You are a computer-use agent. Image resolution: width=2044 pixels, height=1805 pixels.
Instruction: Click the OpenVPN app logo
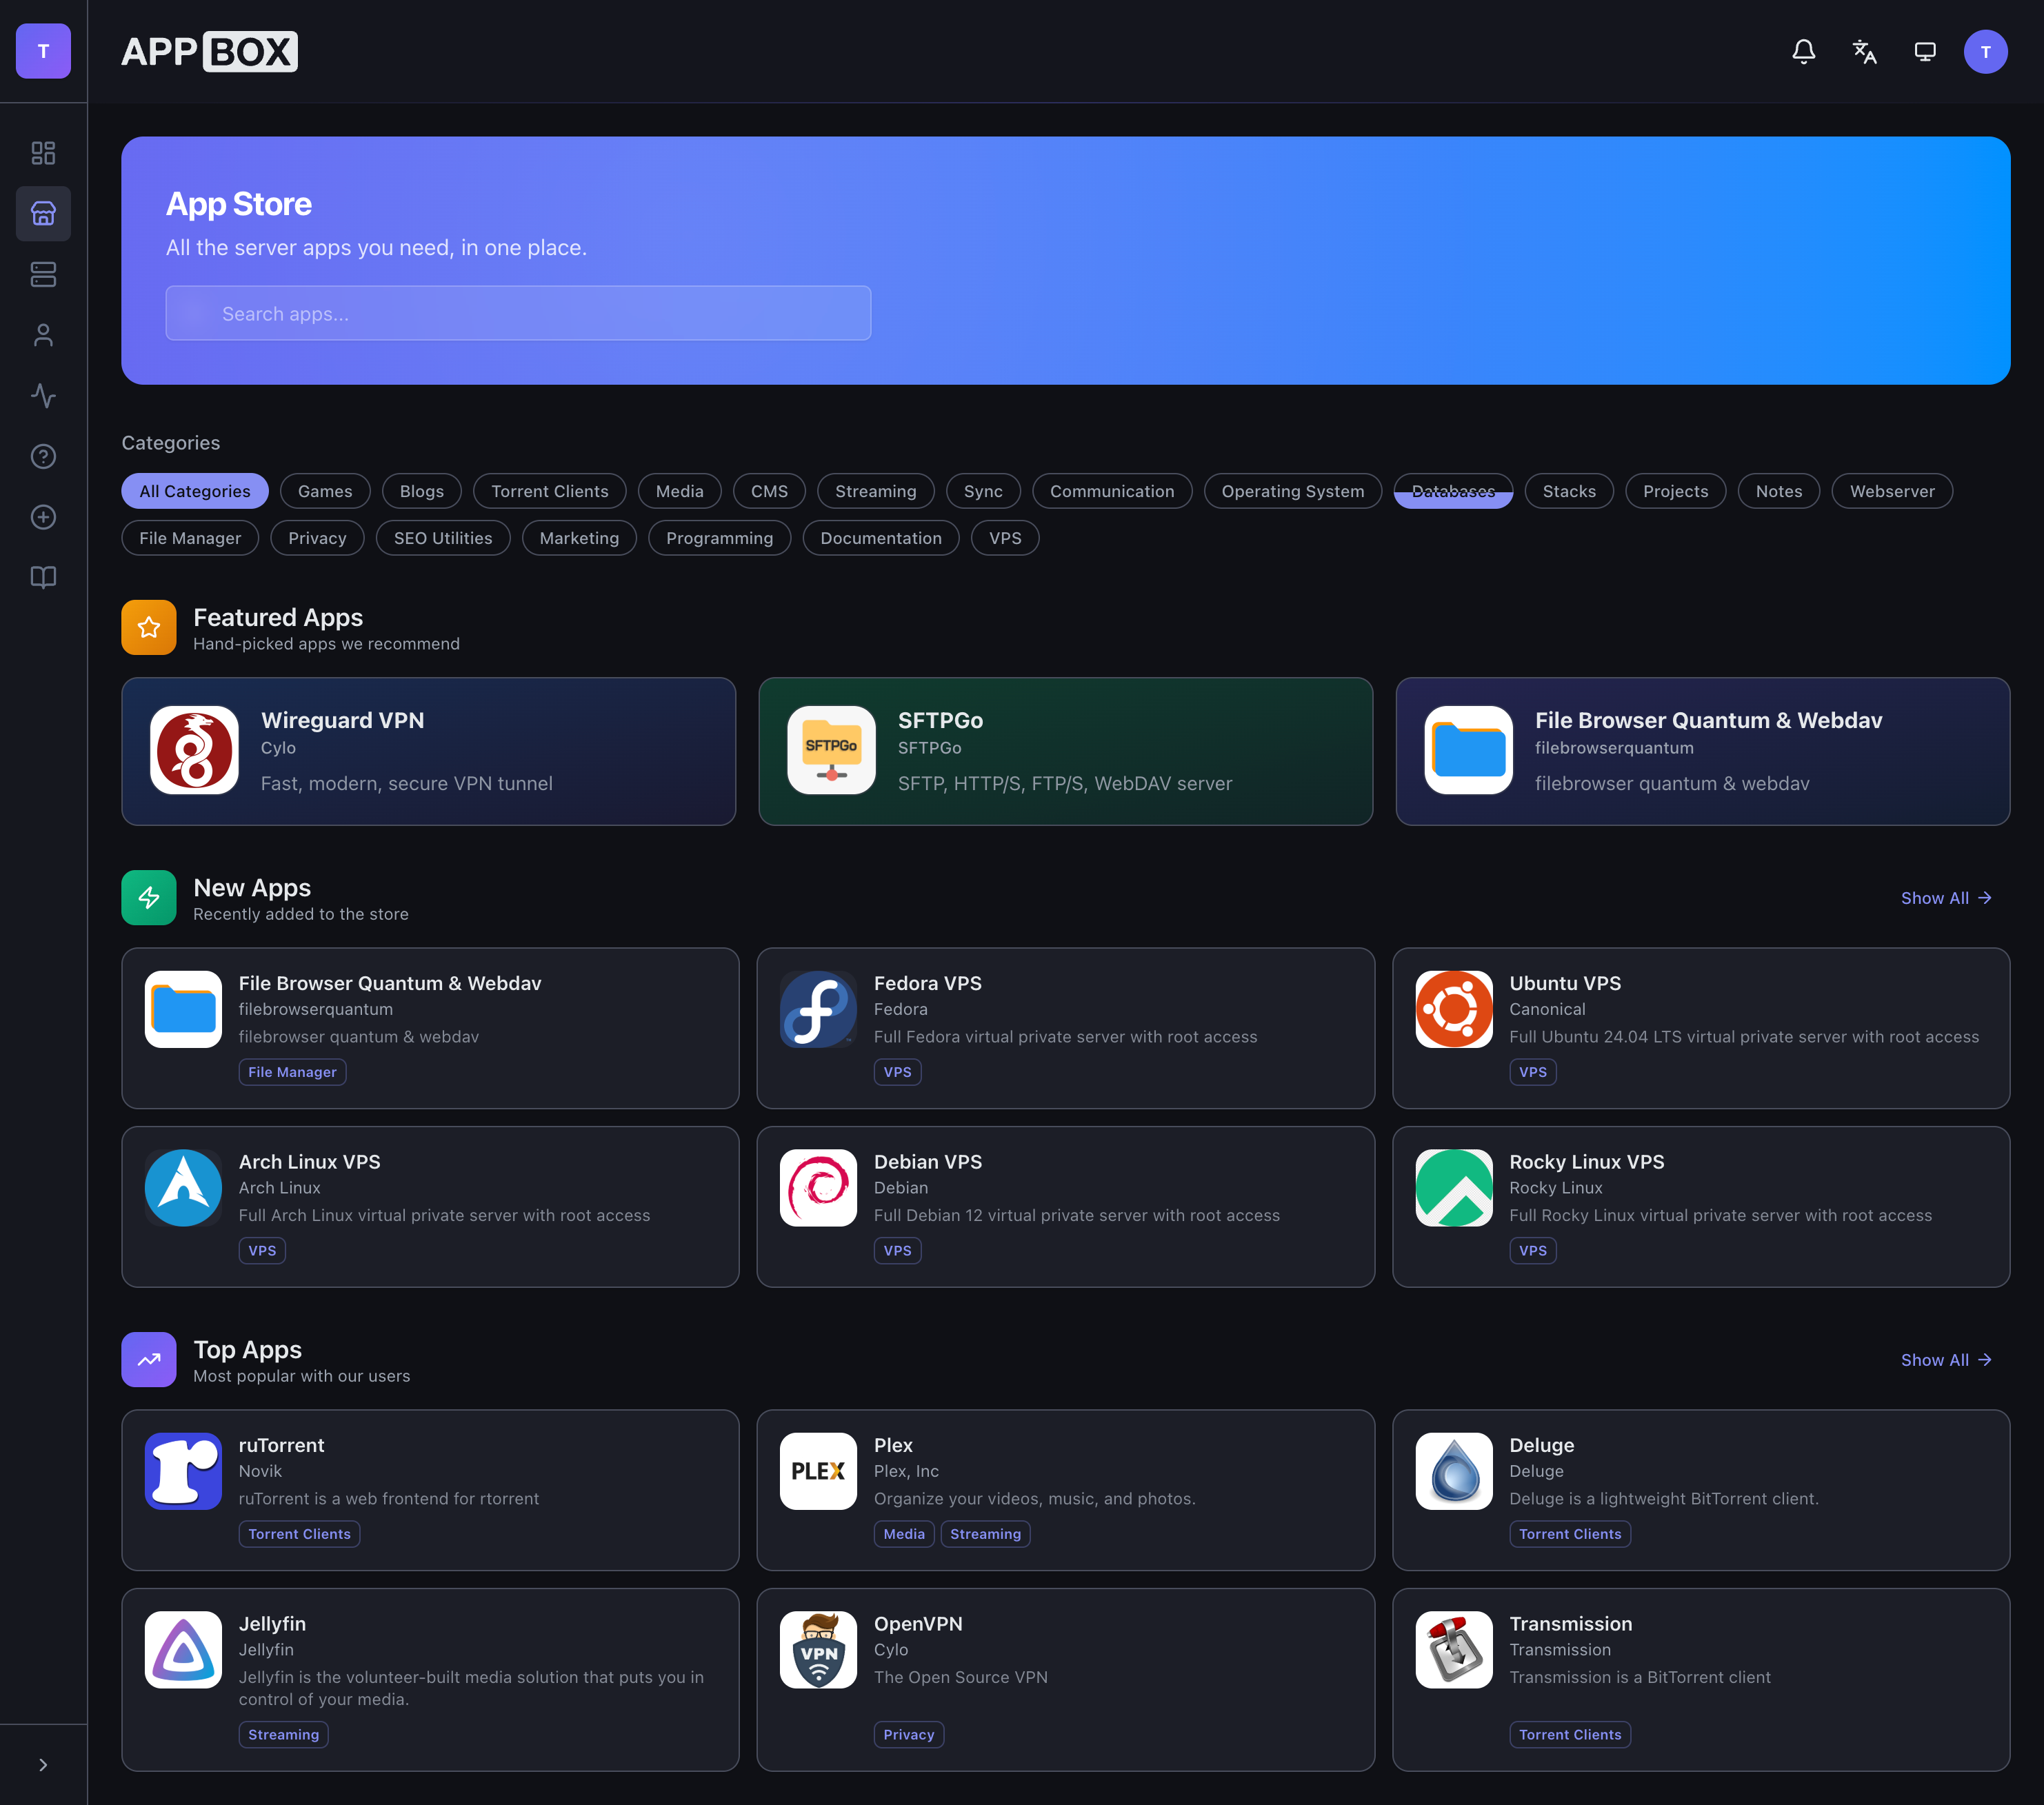tap(818, 1650)
